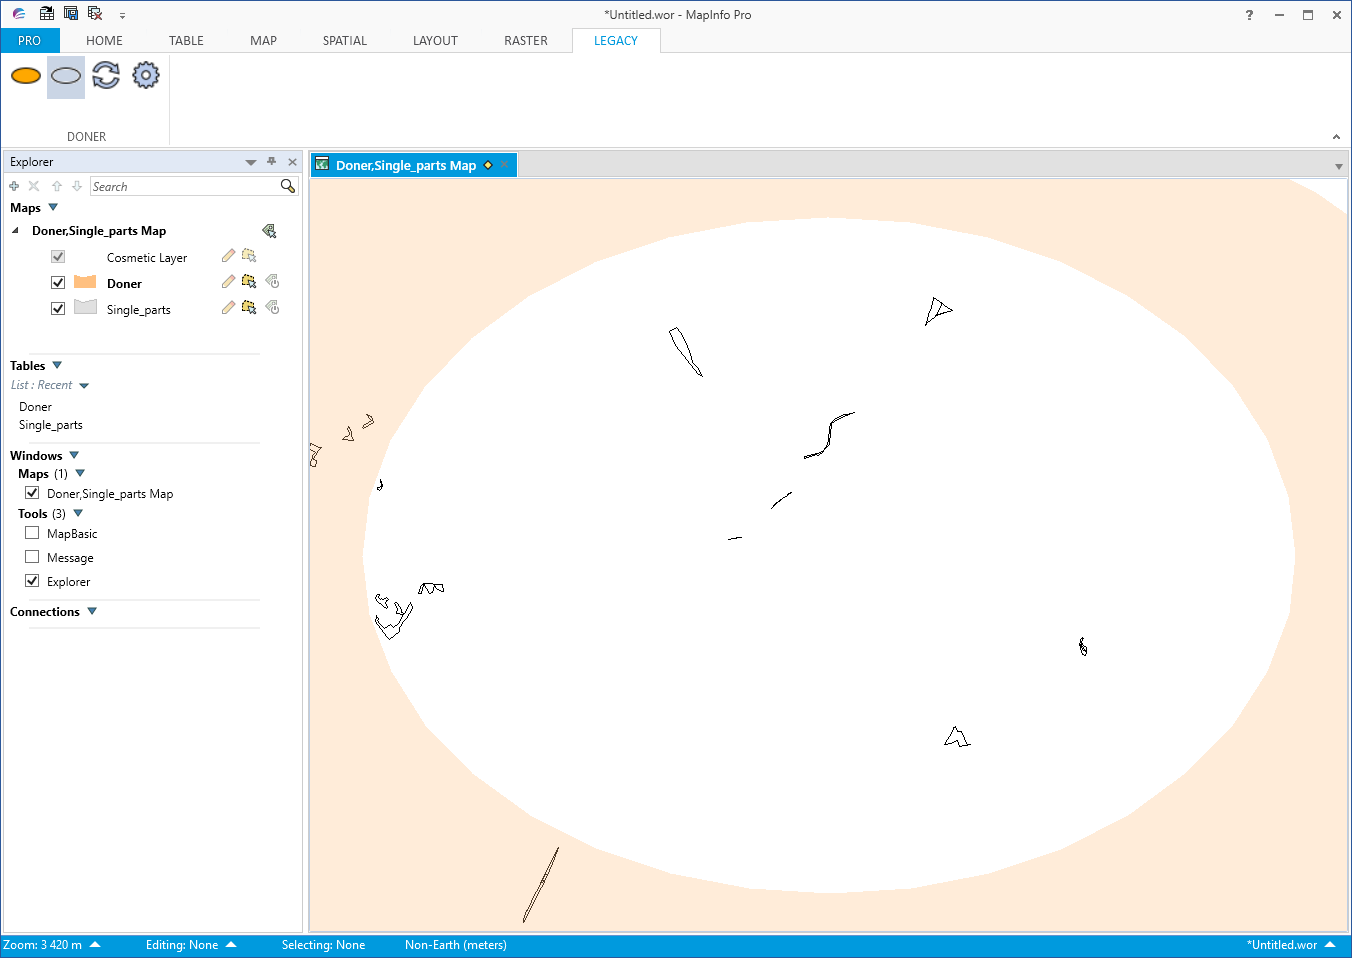Screen dimensions: 1352x958
Task: Toggle Cosmetic Layer visibility checkbox
Action: point(58,257)
